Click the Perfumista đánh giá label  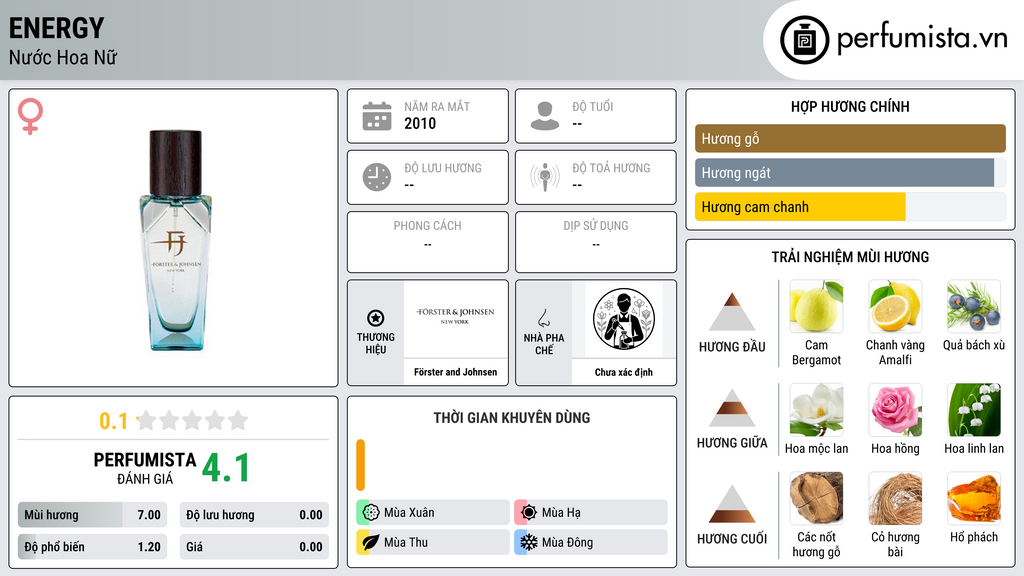tap(145, 468)
